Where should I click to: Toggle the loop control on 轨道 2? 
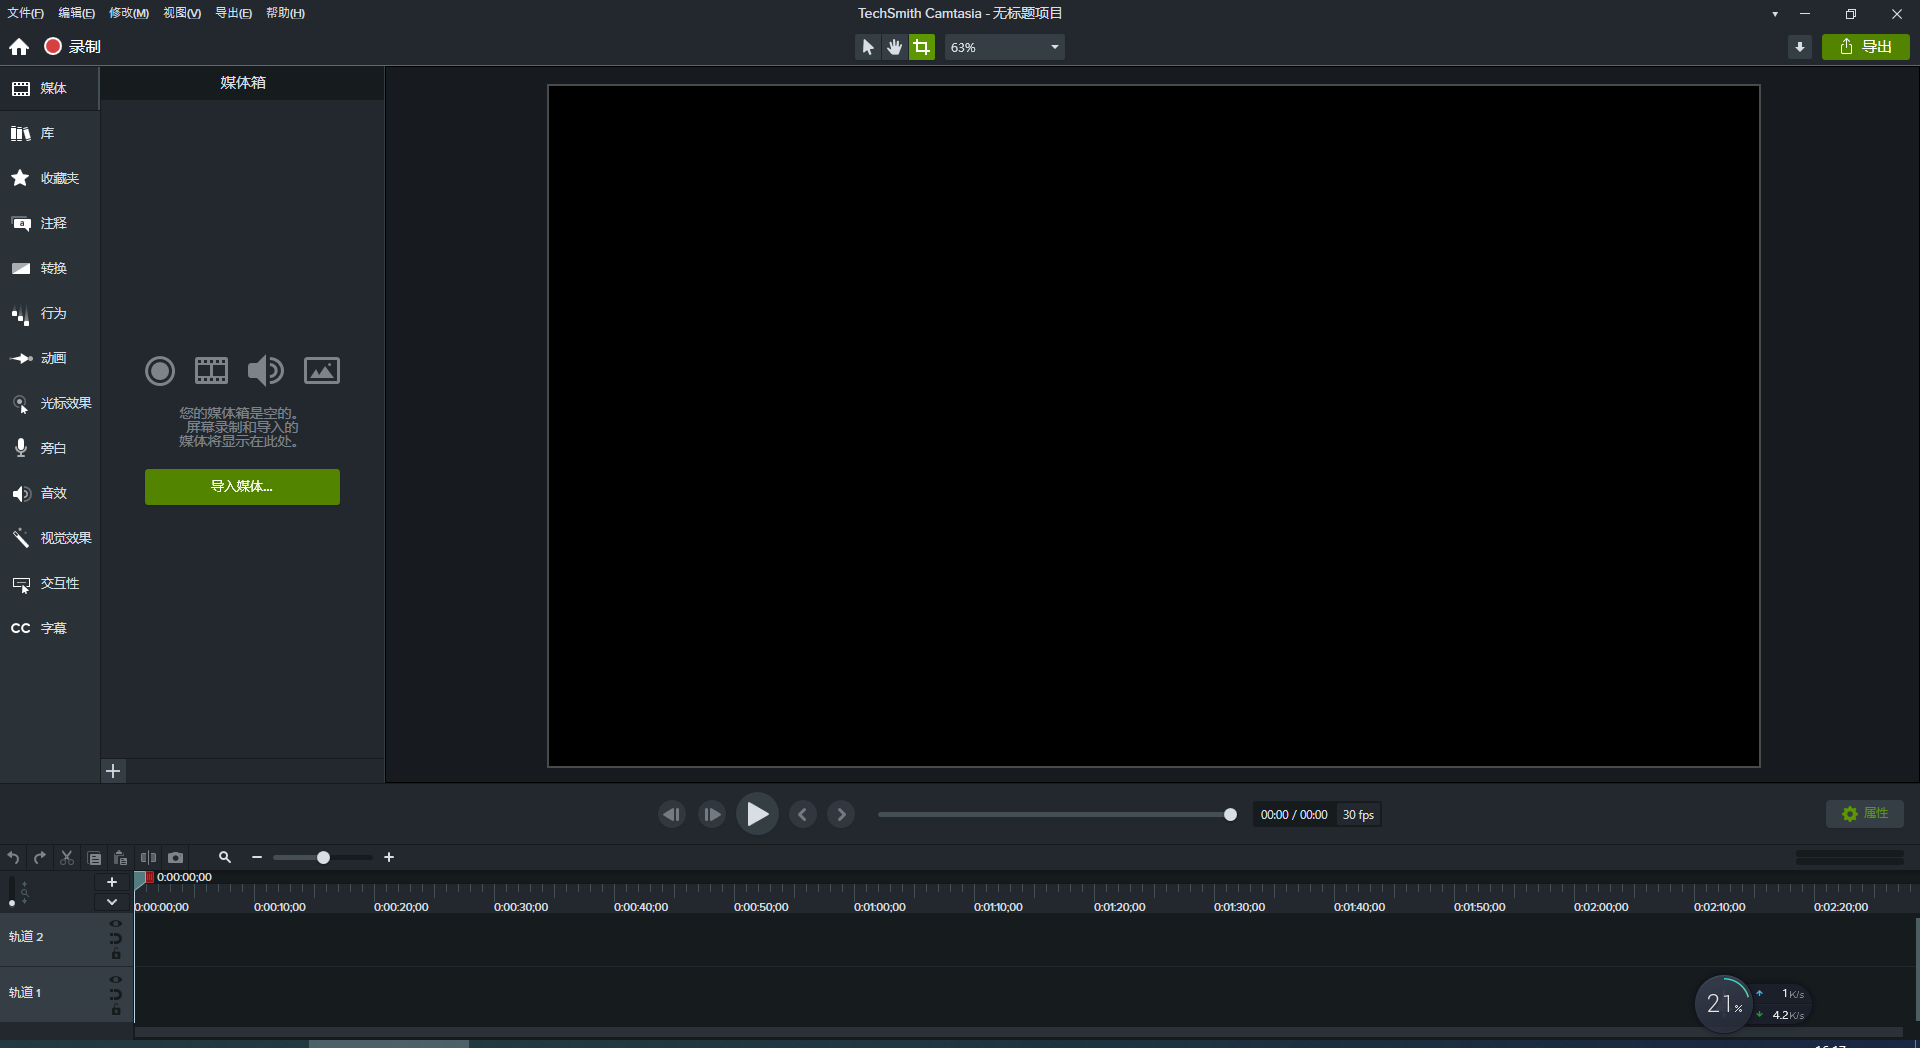coord(116,938)
